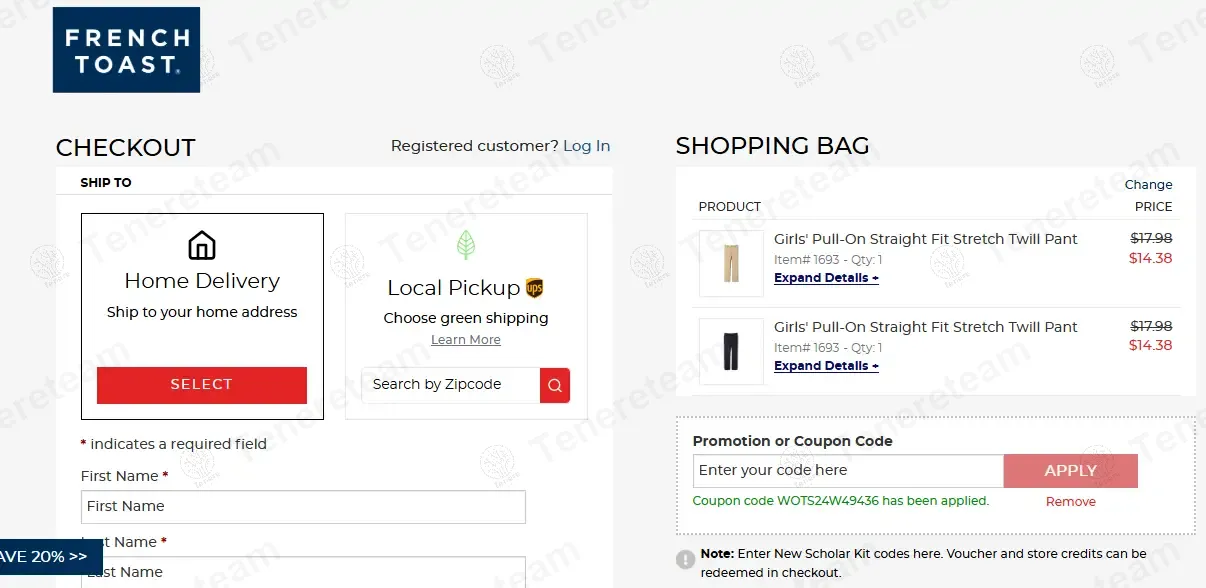Click into the First Name field

click(303, 507)
